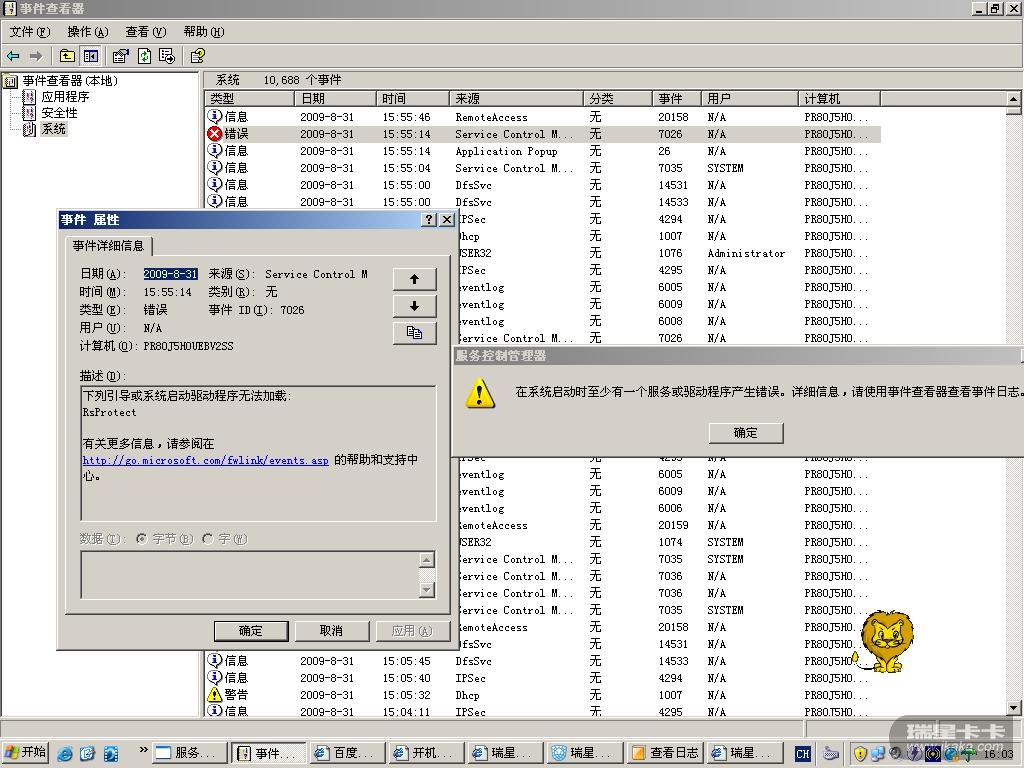Toggle the console tree show/hide icon
Image resolution: width=1024 pixels, height=768 pixels.
tap(91, 56)
